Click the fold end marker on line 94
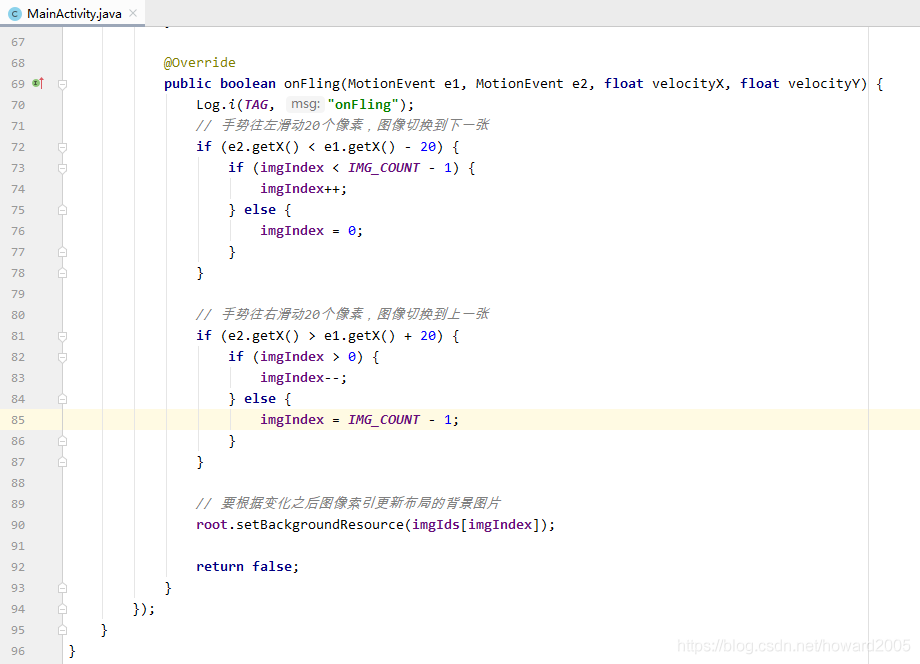 click(x=62, y=609)
